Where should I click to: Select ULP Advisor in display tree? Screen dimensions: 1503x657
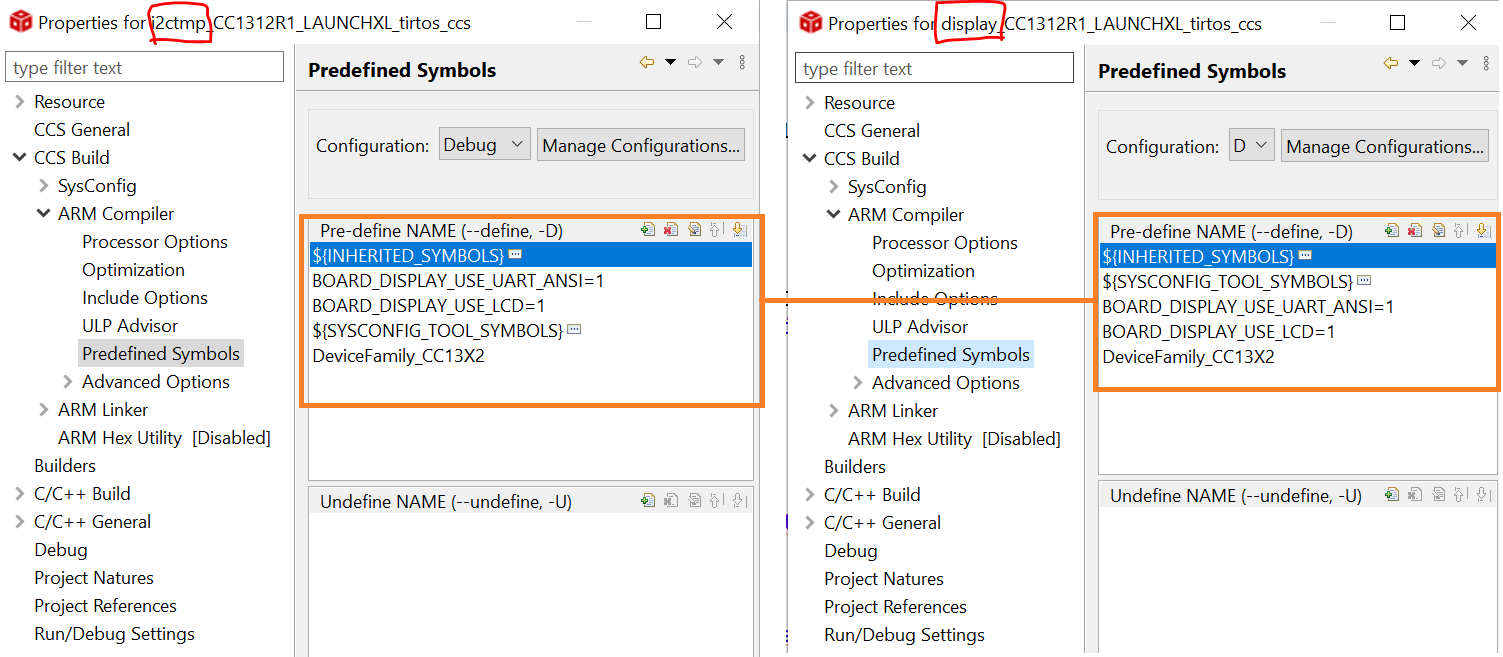[x=920, y=326]
